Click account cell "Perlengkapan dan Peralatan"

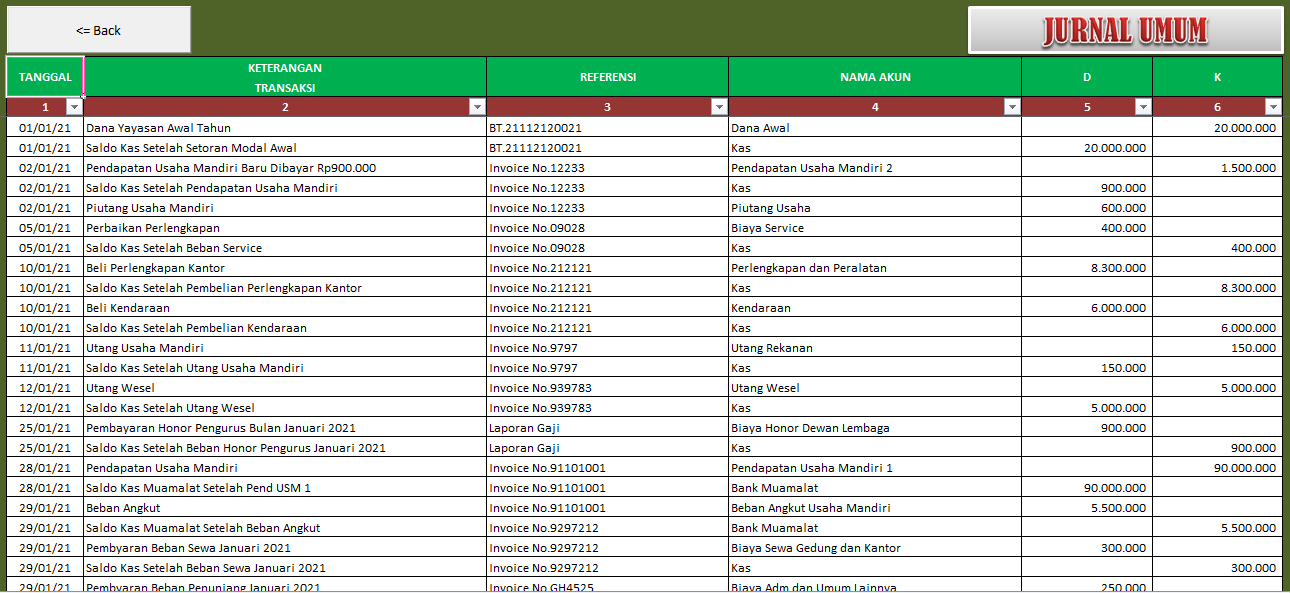pos(875,268)
